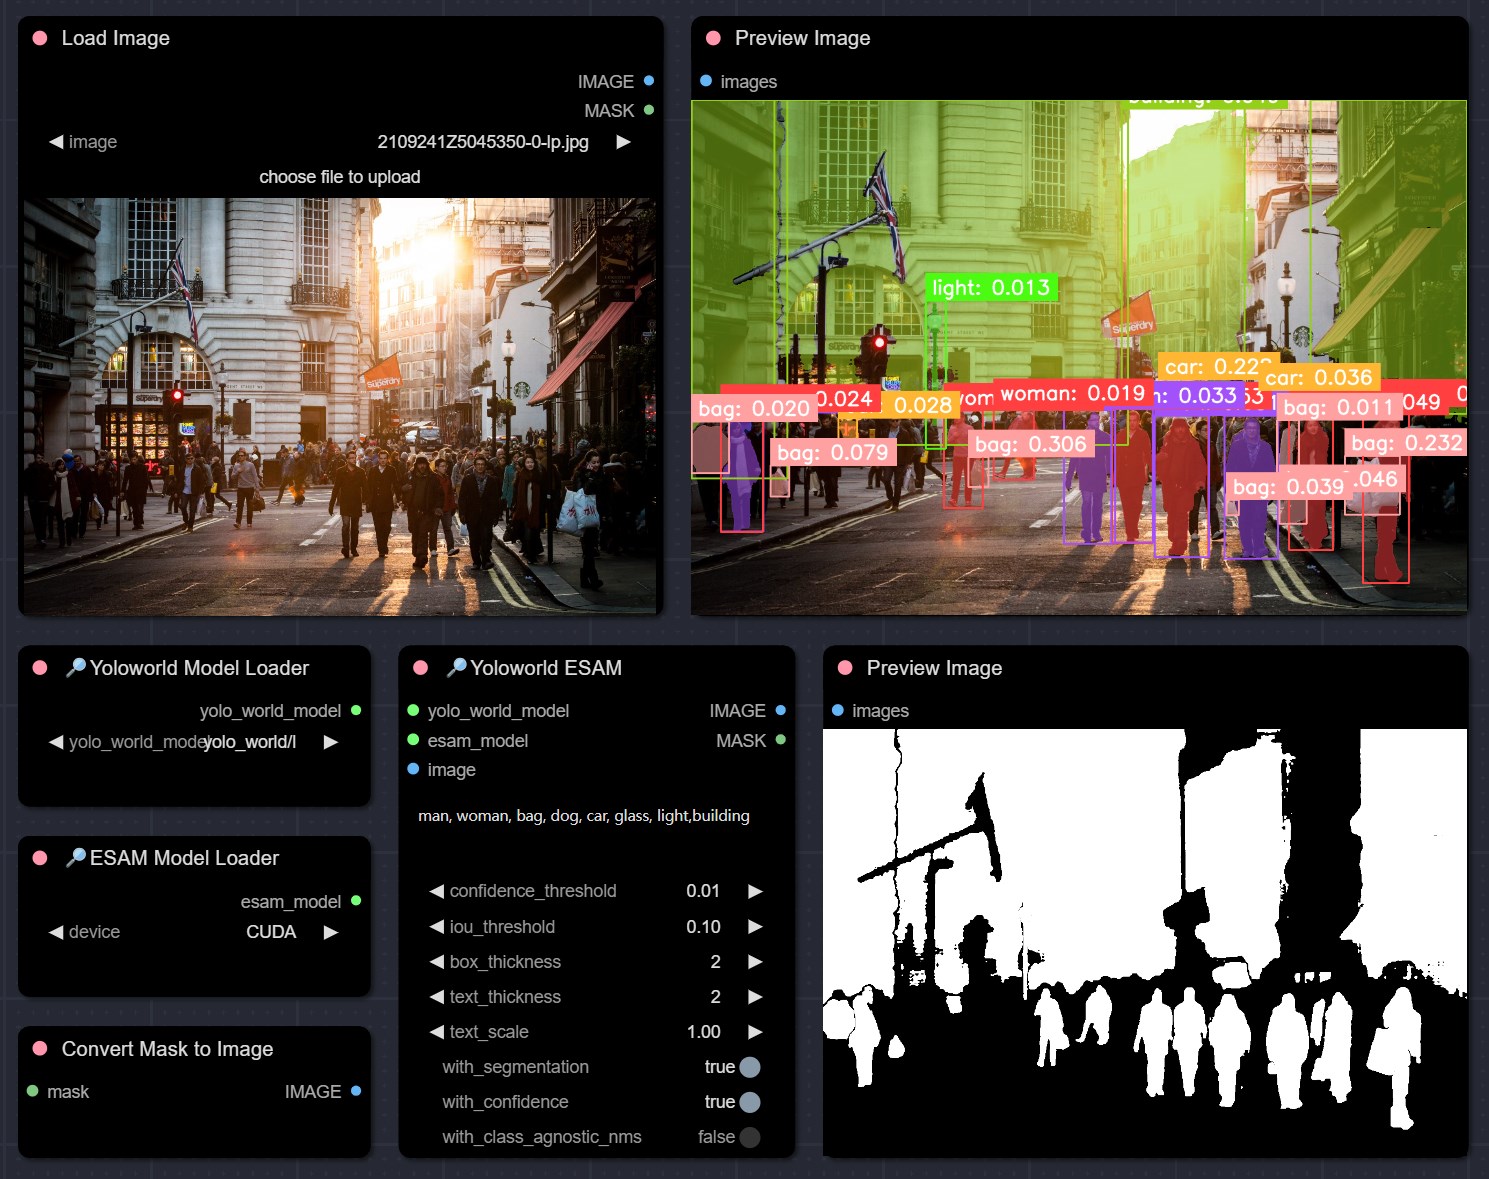The width and height of the screenshot is (1489, 1179).
Task: Collapse the Load Image node using its pink dot
Action: [40, 38]
